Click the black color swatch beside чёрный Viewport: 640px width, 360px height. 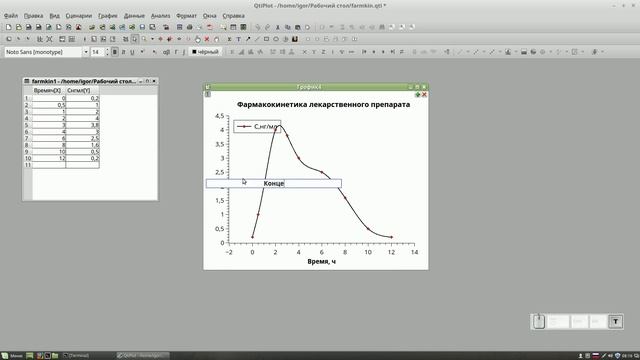pos(194,52)
